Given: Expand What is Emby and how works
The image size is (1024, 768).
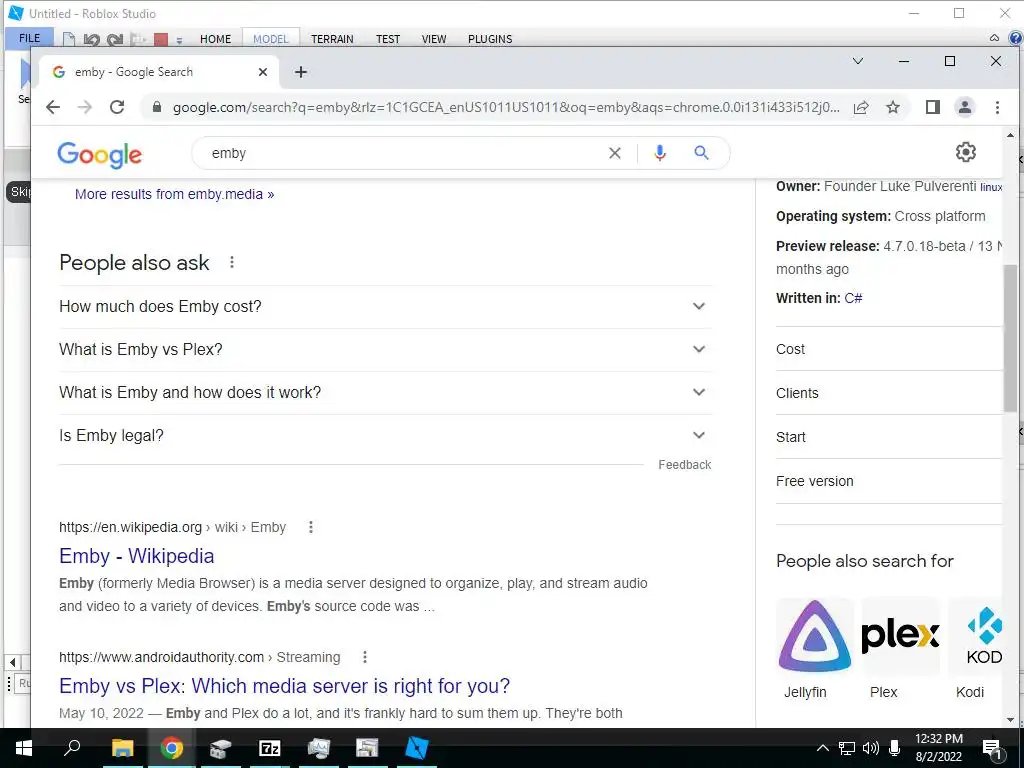Looking at the screenshot, I should pyautogui.click(x=385, y=392).
